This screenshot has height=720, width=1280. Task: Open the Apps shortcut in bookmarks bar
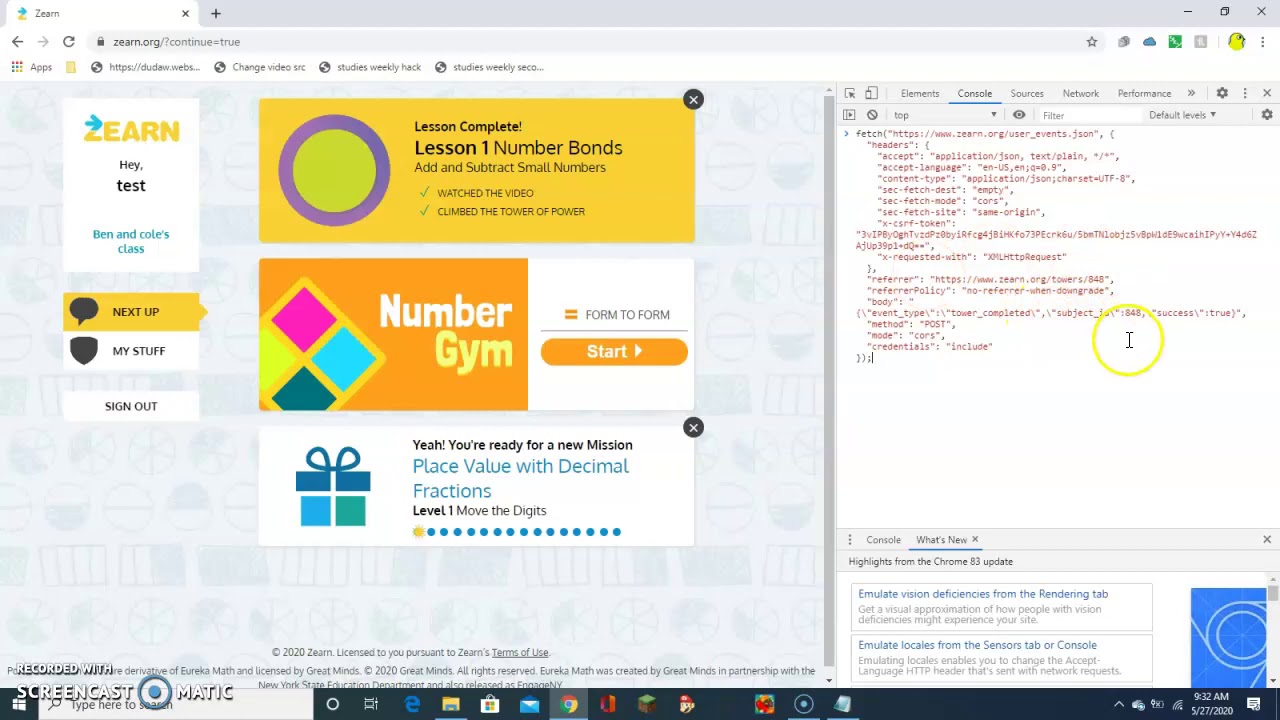coord(32,67)
